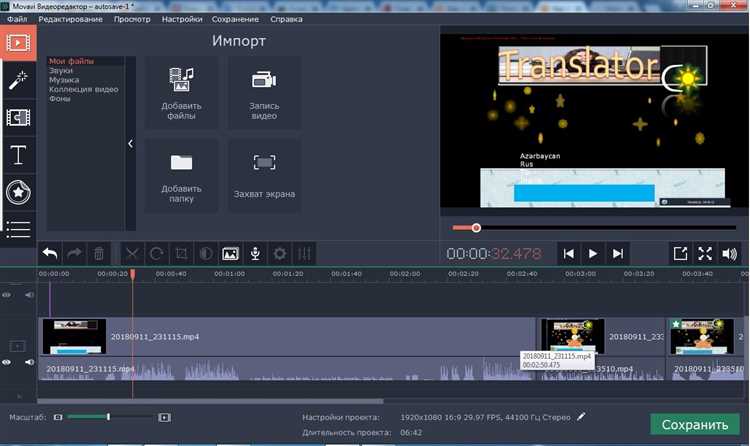This screenshot has height=446, width=750.
Task: Collapse the import categories panel arrow
Action: (x=131, y=144)
